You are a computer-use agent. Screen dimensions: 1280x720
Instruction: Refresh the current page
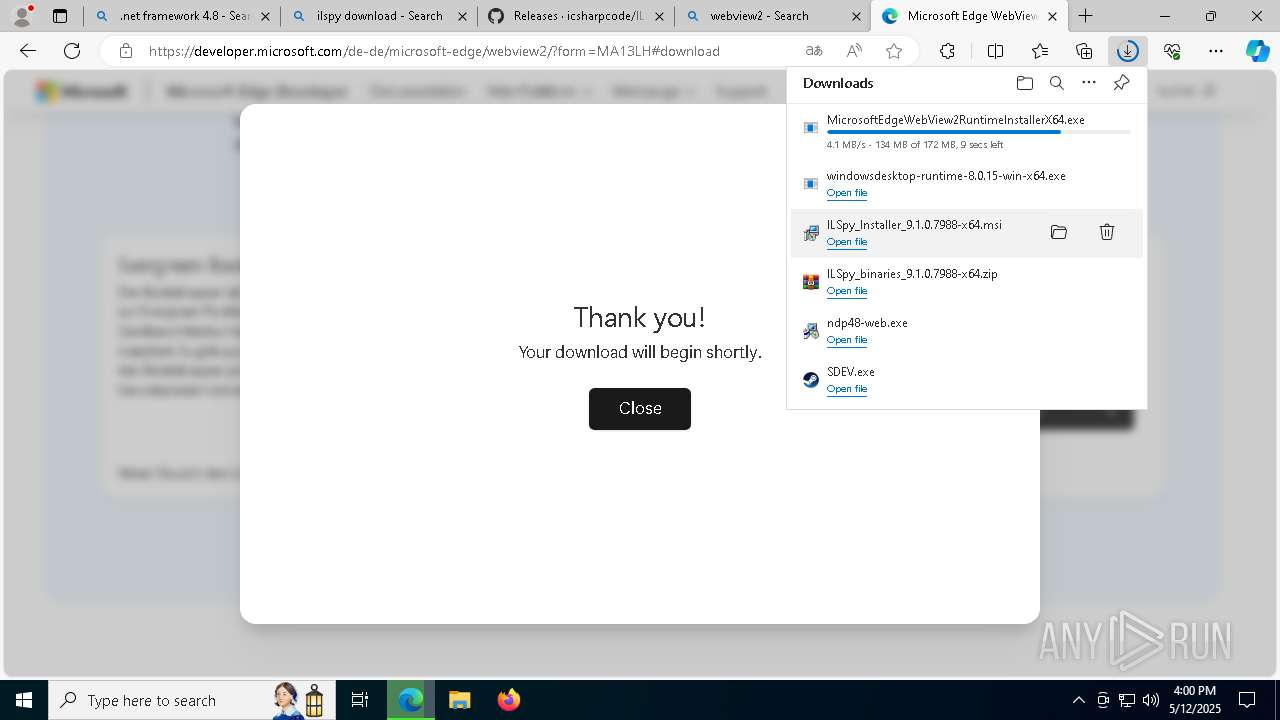[72, 51]
